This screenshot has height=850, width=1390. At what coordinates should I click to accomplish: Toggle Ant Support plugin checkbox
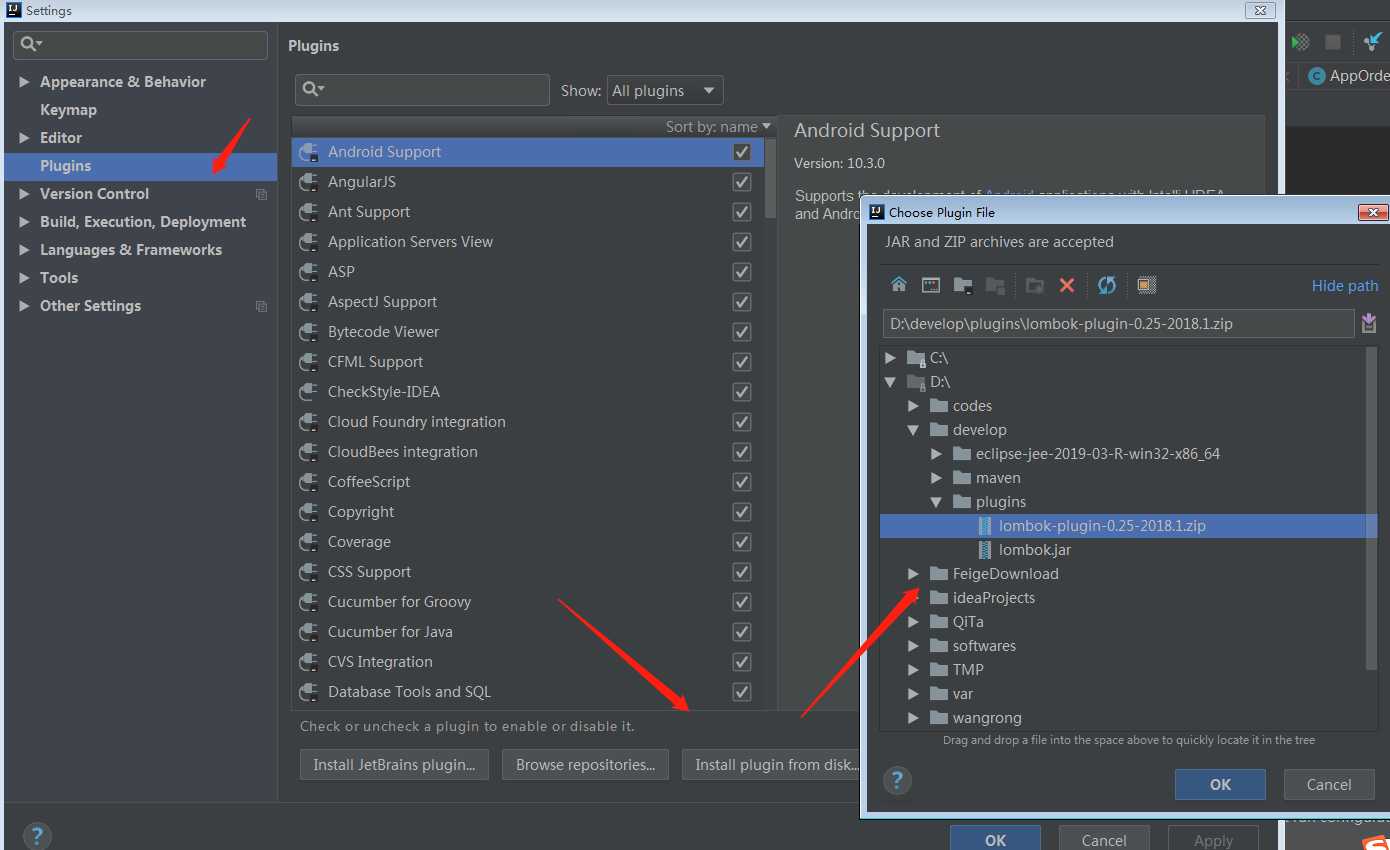point(742,212)
